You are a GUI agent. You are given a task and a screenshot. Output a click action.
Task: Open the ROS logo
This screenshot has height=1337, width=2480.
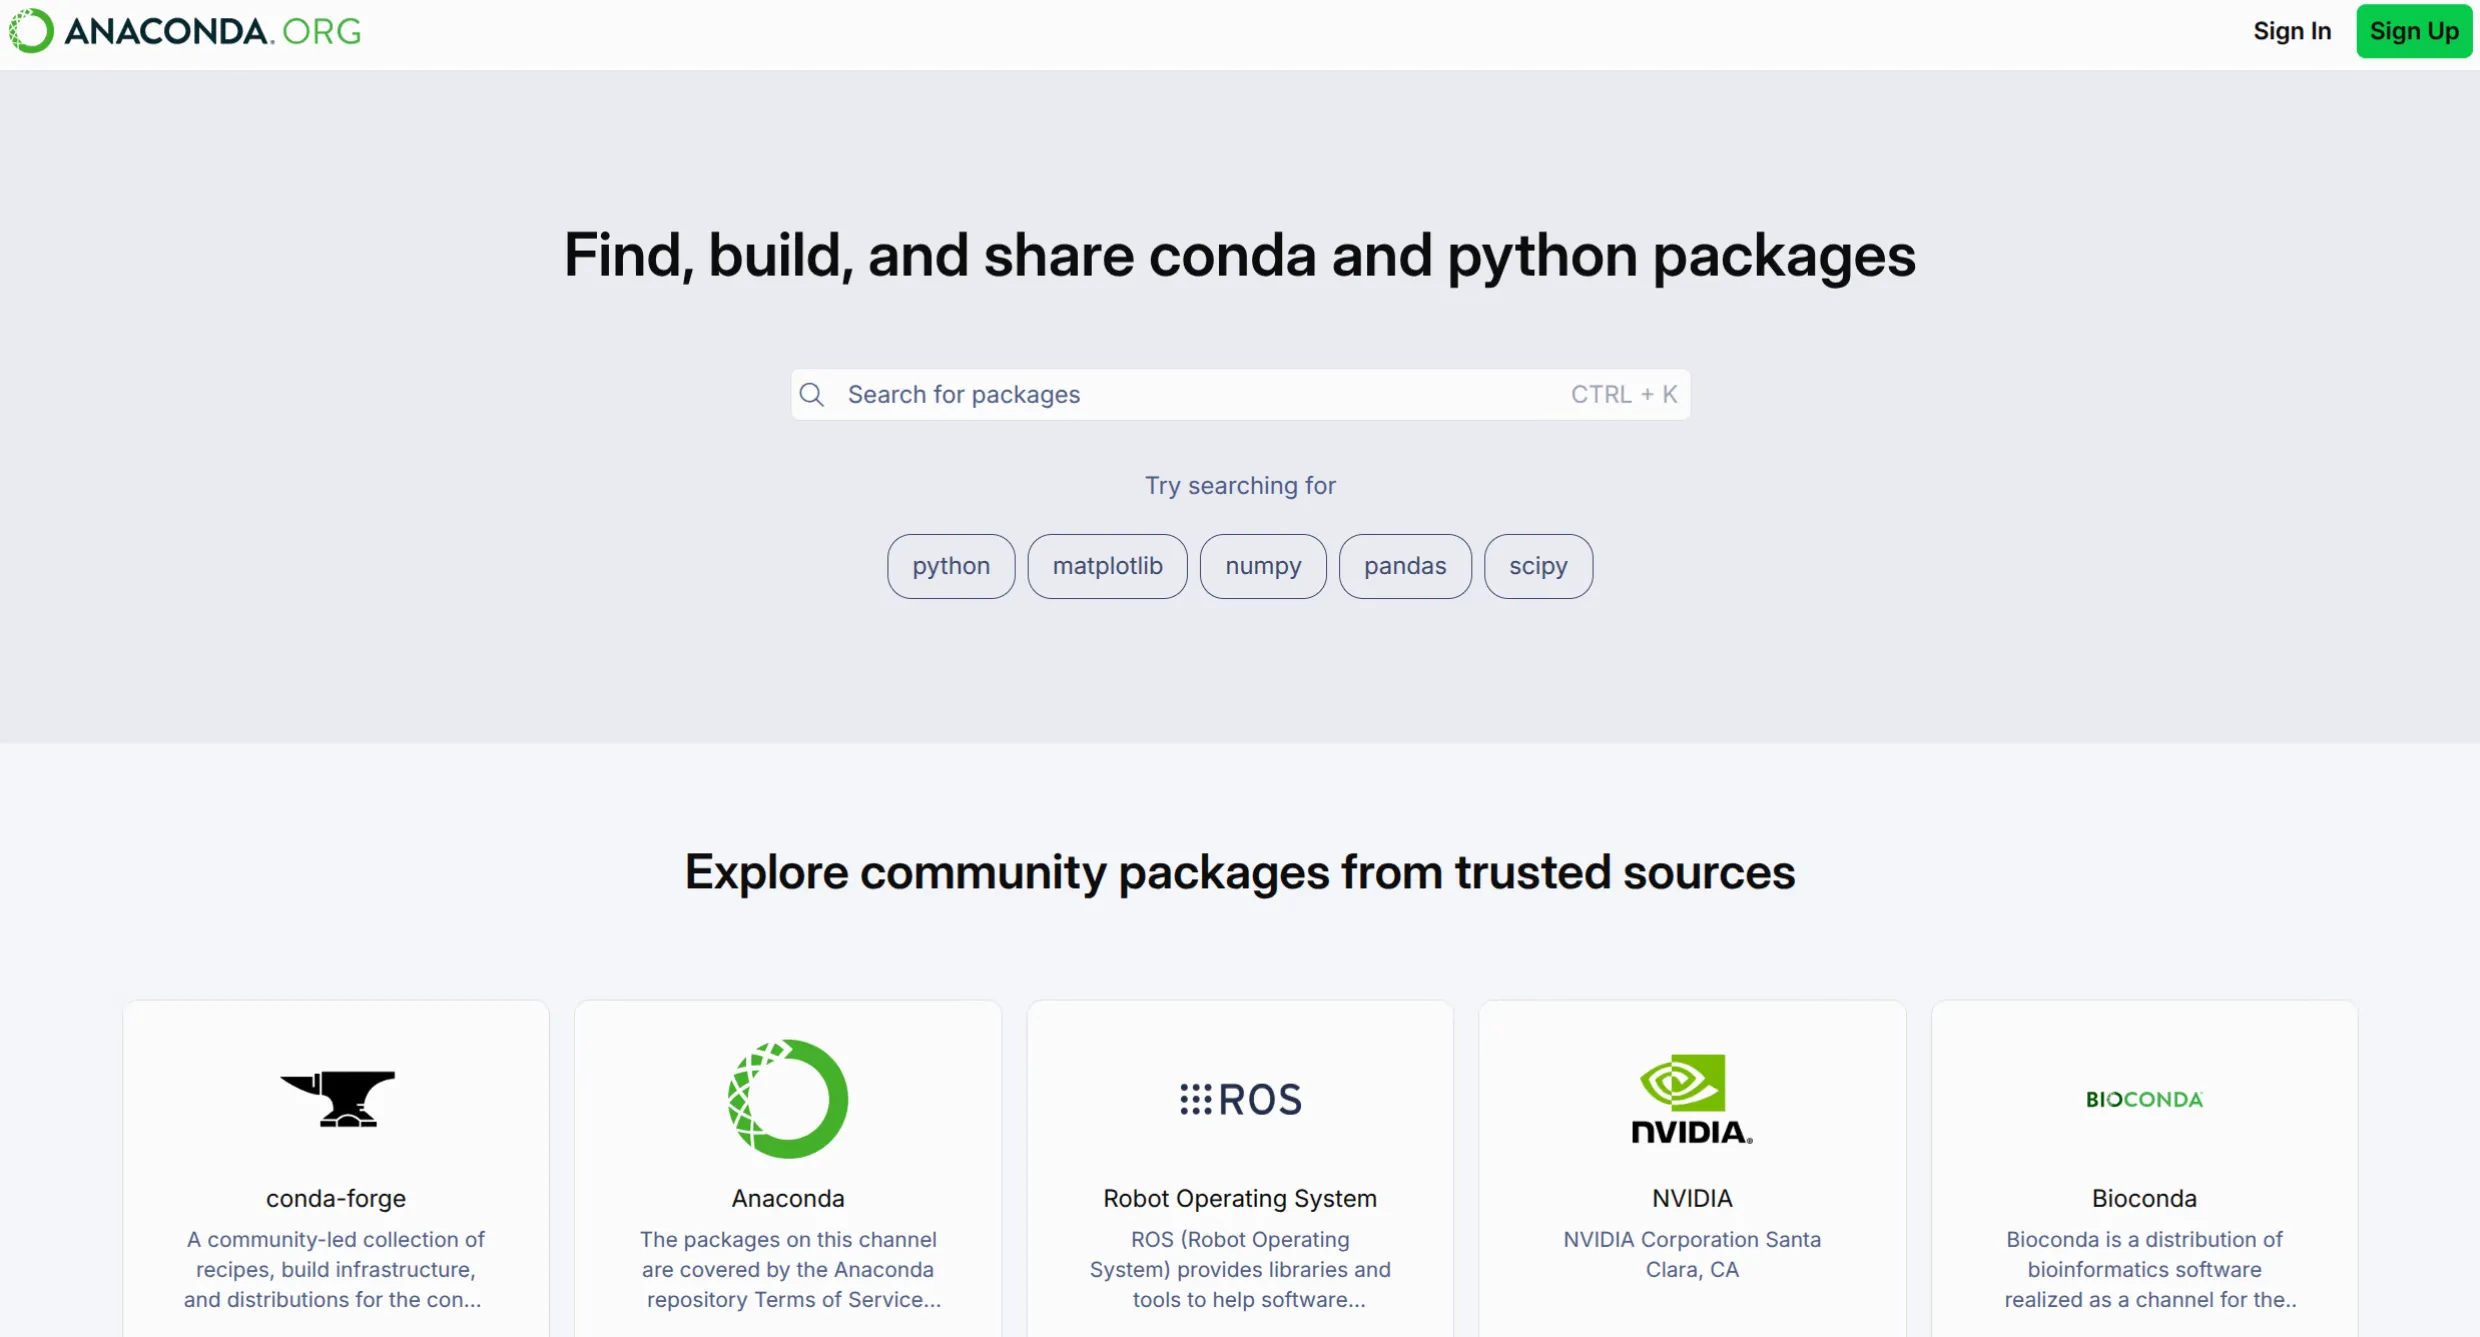point(1240,1099)
